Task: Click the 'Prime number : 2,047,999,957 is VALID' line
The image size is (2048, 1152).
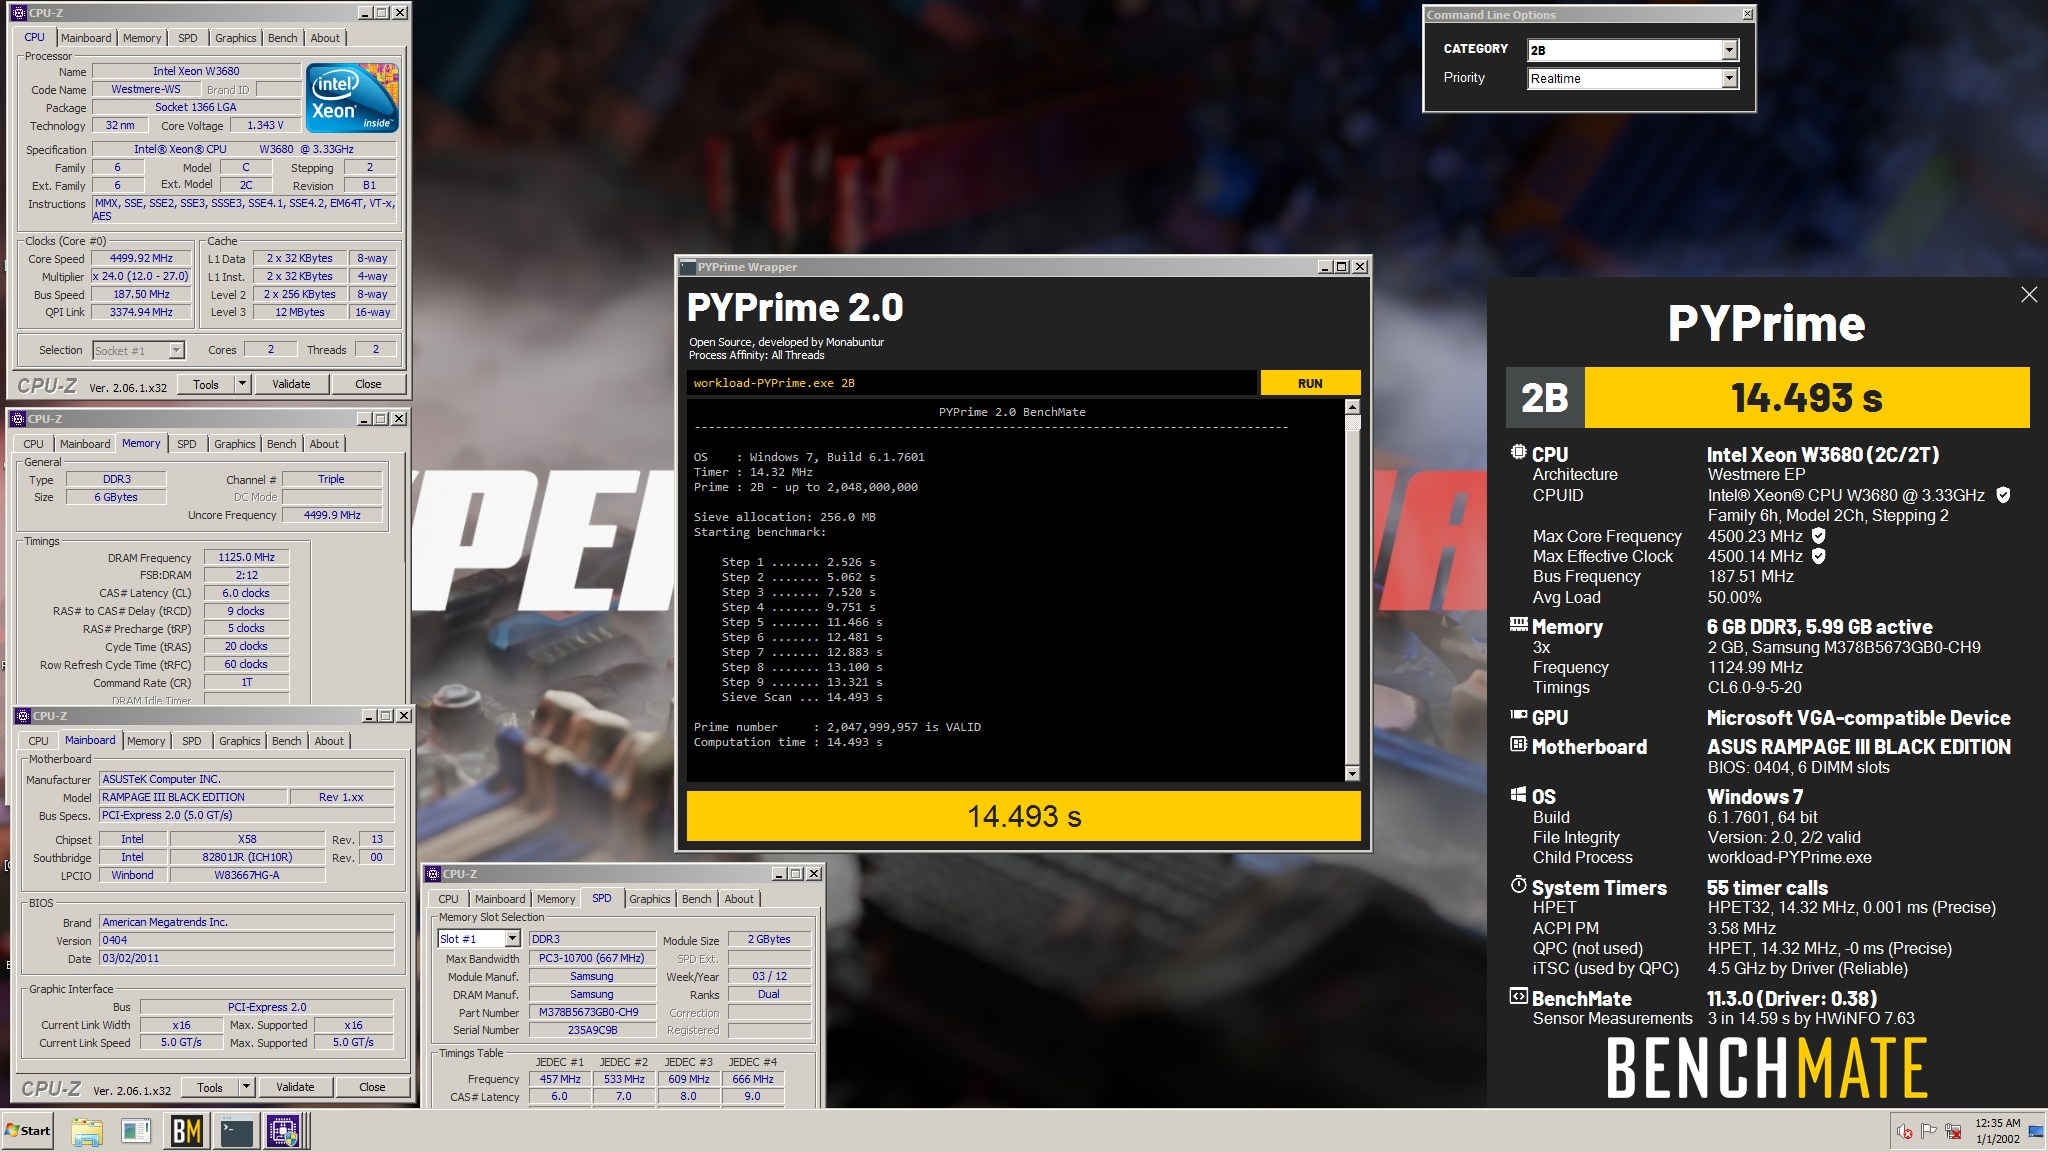Action: pos(837,727)
